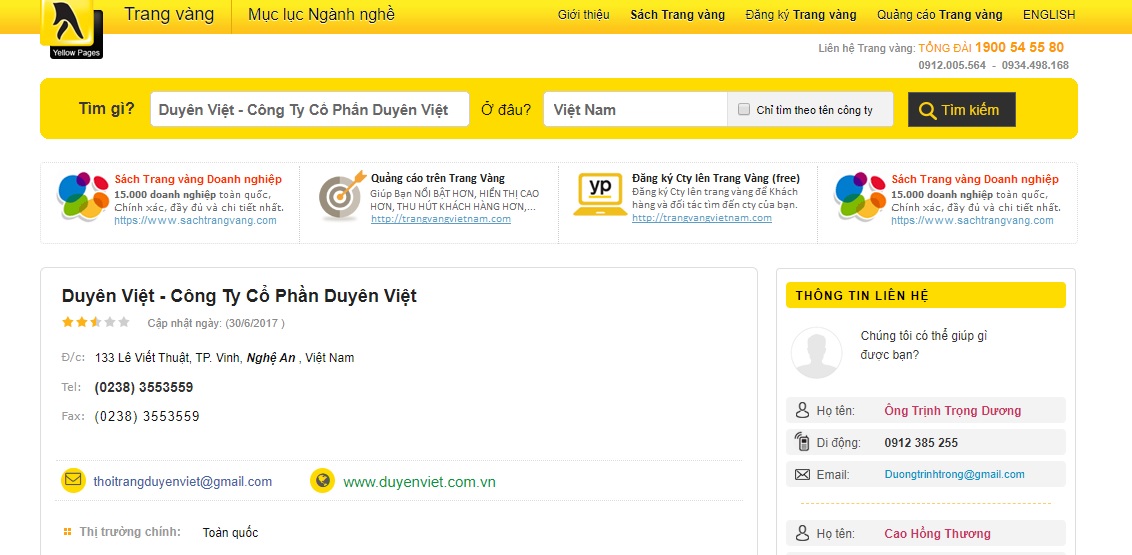Focus the 'Tìm gì?' search field
This screenshot has width=1132, height=555.
[x=310, y=110]
